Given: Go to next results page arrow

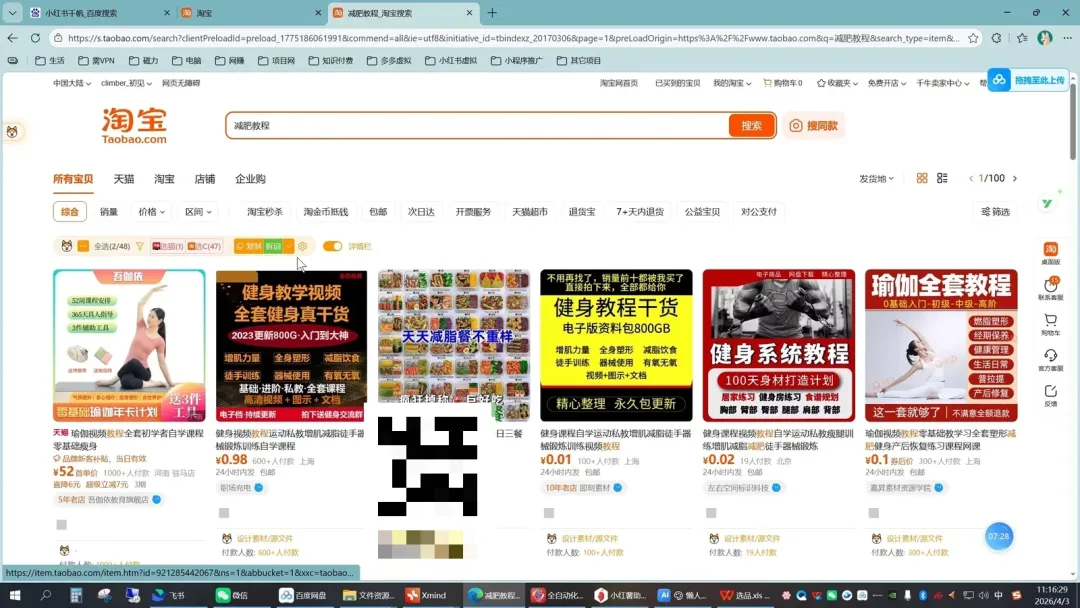Looking at the screenshot, I should tap(1015, 178).
